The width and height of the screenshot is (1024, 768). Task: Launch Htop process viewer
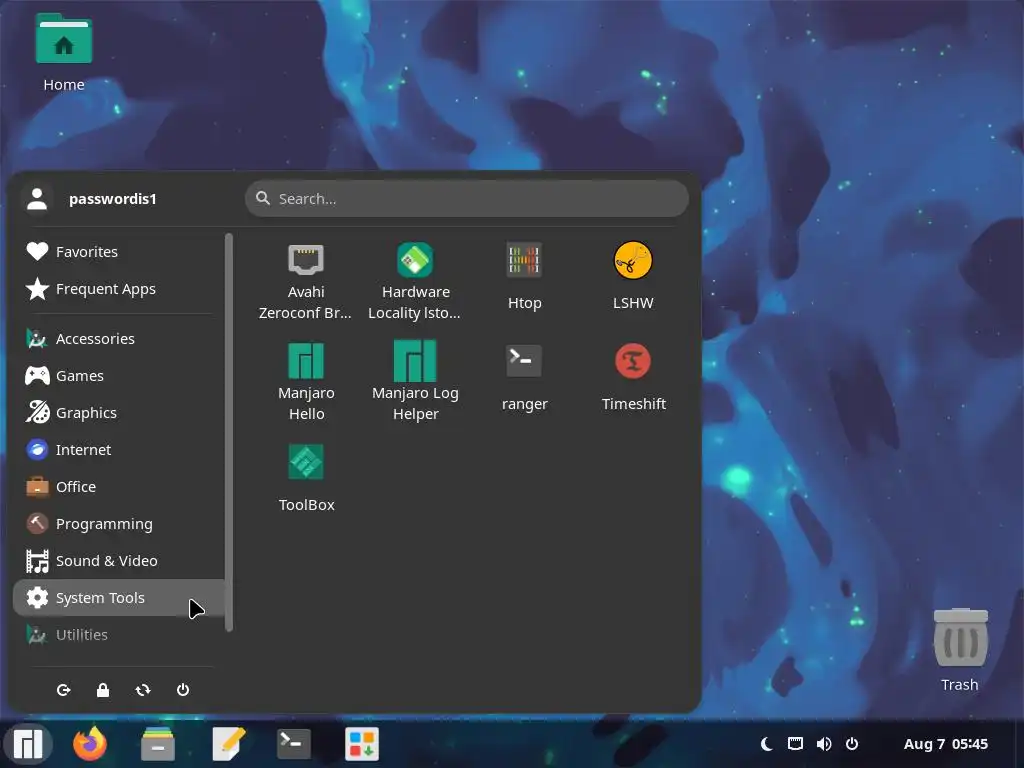pyautogui.click(x=524, y=277)
